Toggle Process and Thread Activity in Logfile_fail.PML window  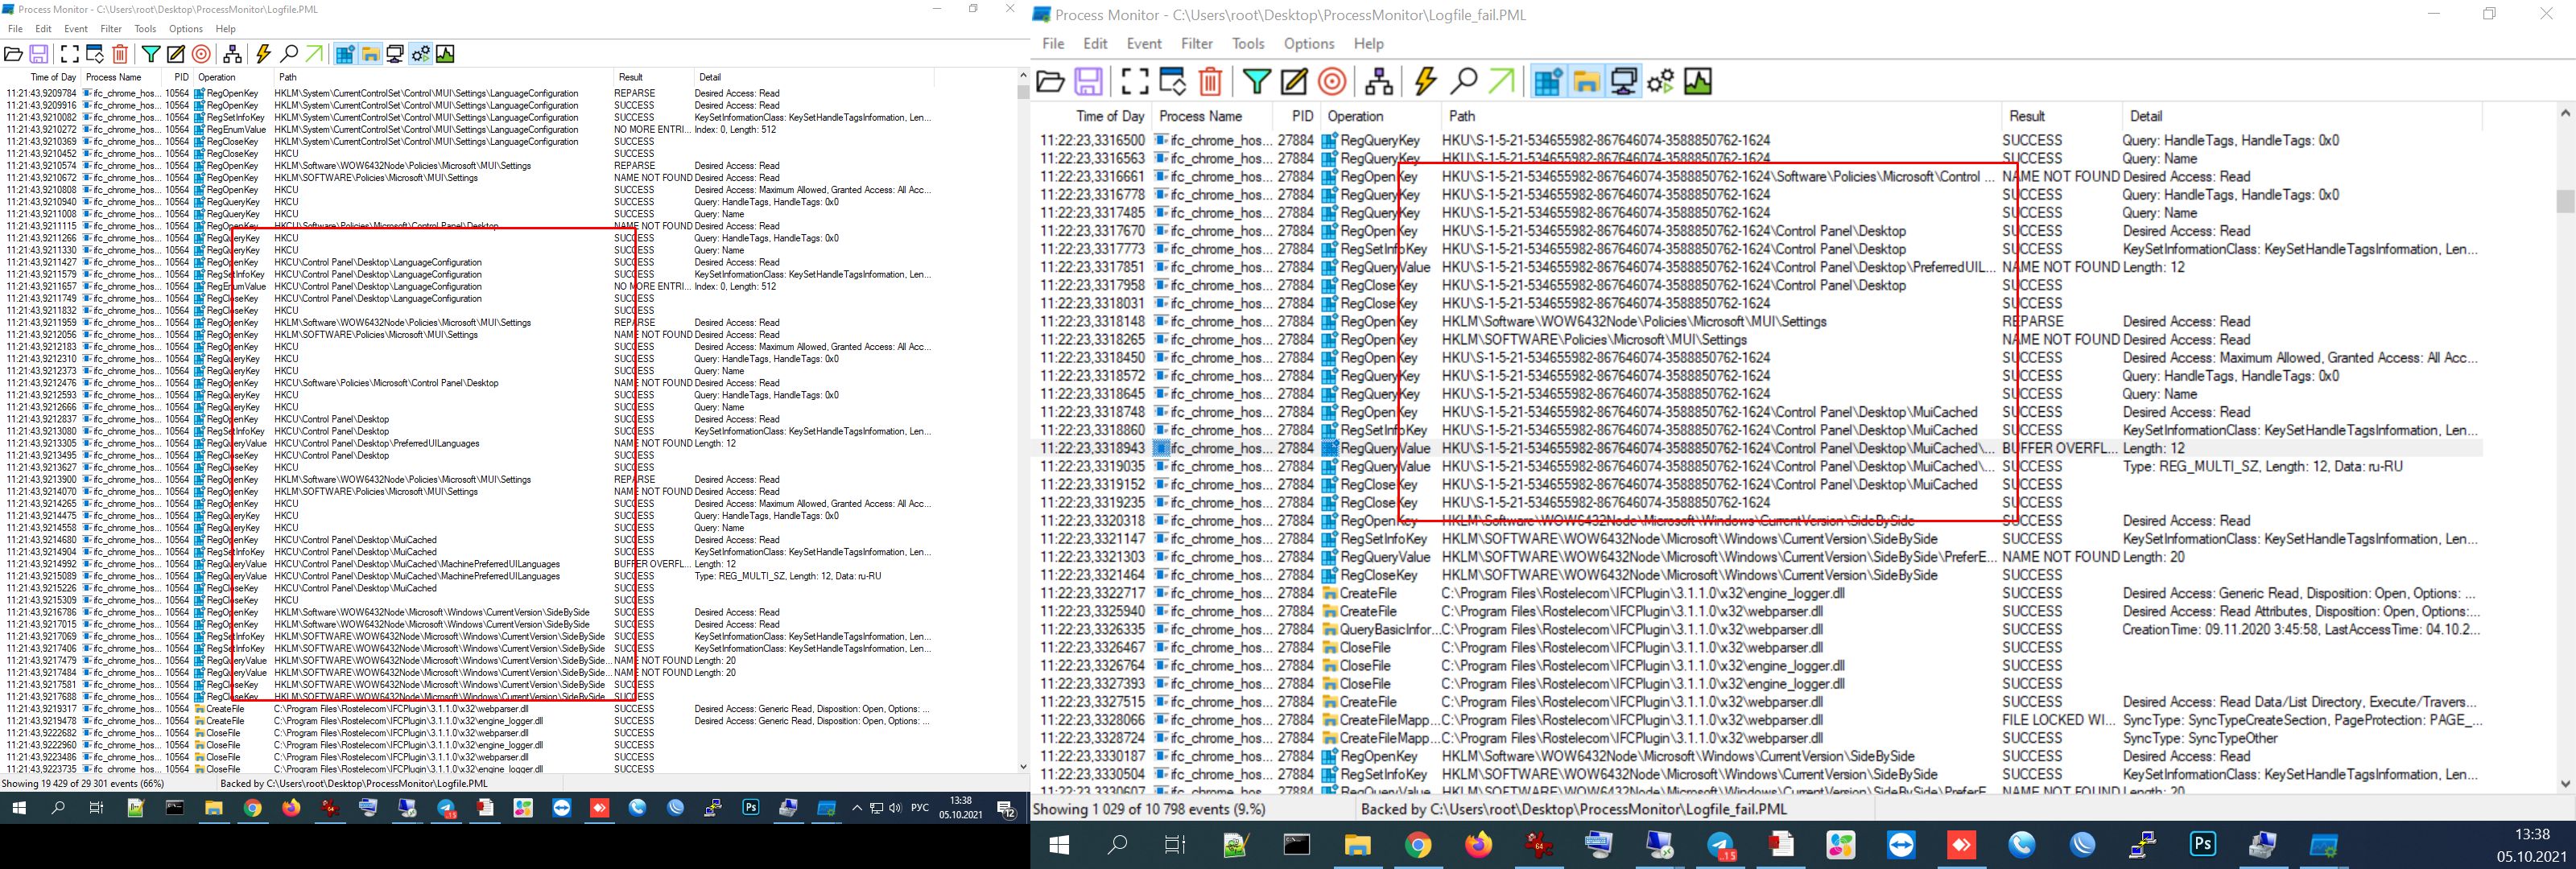(1661, 81)
